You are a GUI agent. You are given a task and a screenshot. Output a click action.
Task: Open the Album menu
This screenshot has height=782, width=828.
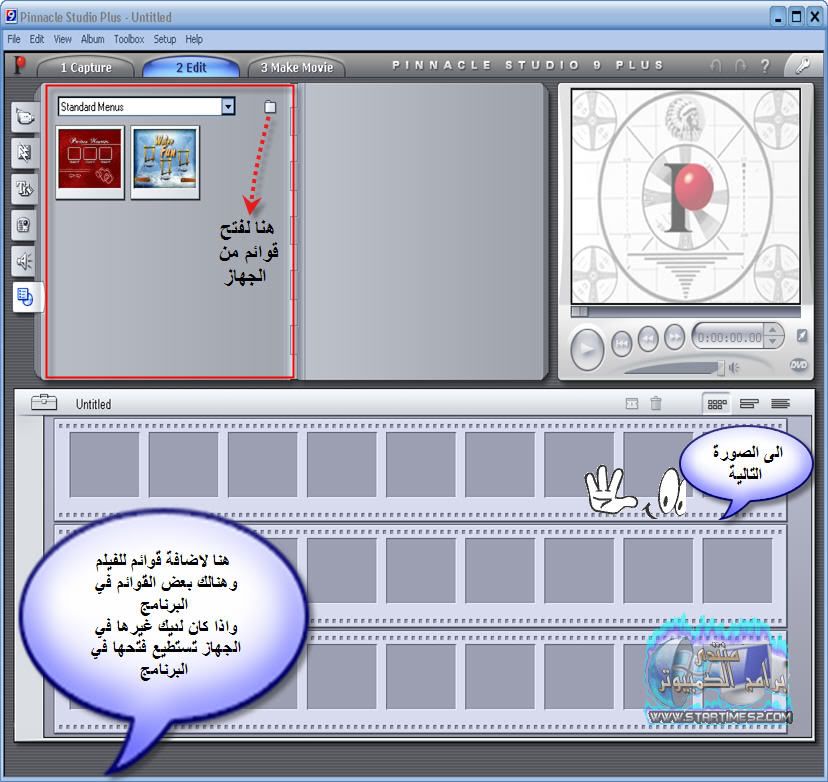[92, 39]
